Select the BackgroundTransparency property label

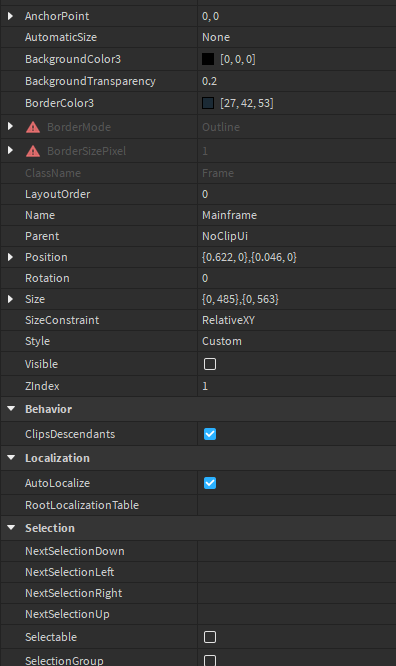point(90,81)
